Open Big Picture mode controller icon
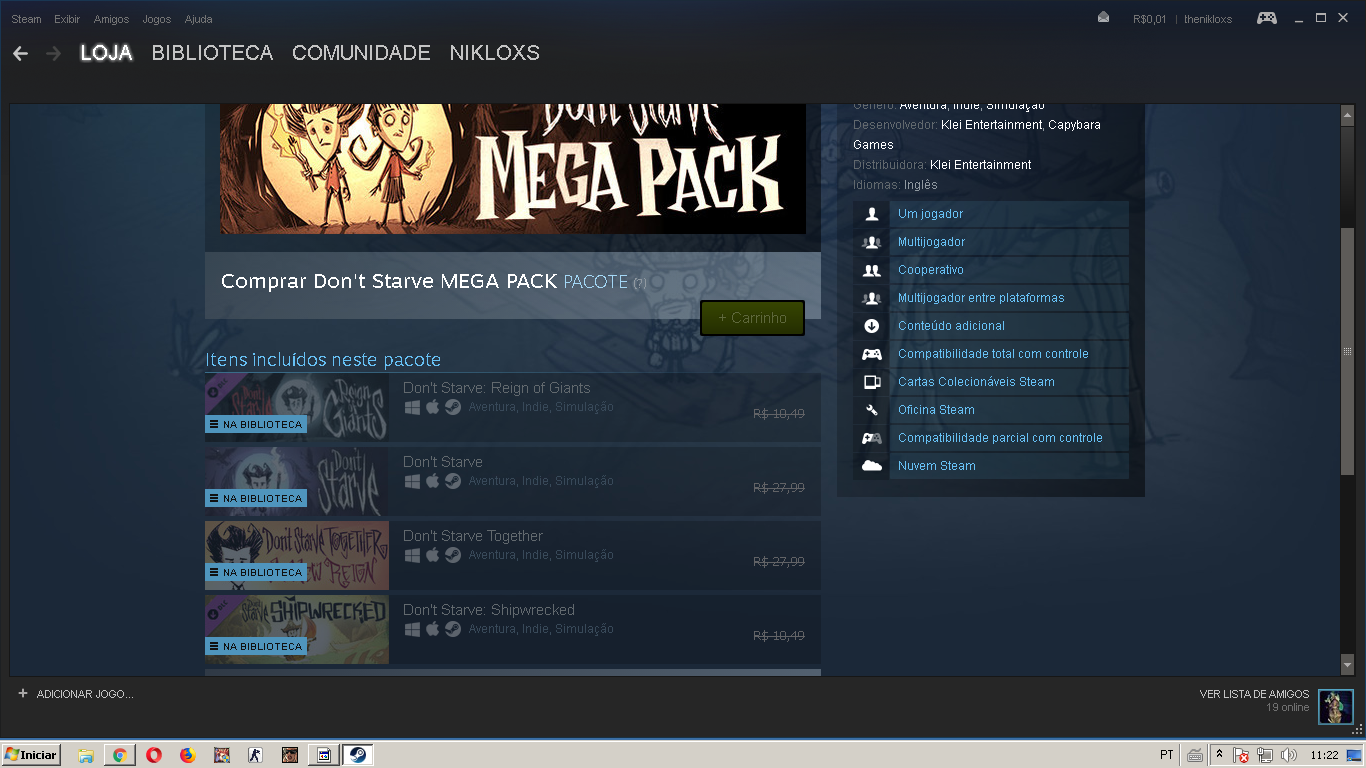Screen dimensions: 1366x768 coord(1266,18)
